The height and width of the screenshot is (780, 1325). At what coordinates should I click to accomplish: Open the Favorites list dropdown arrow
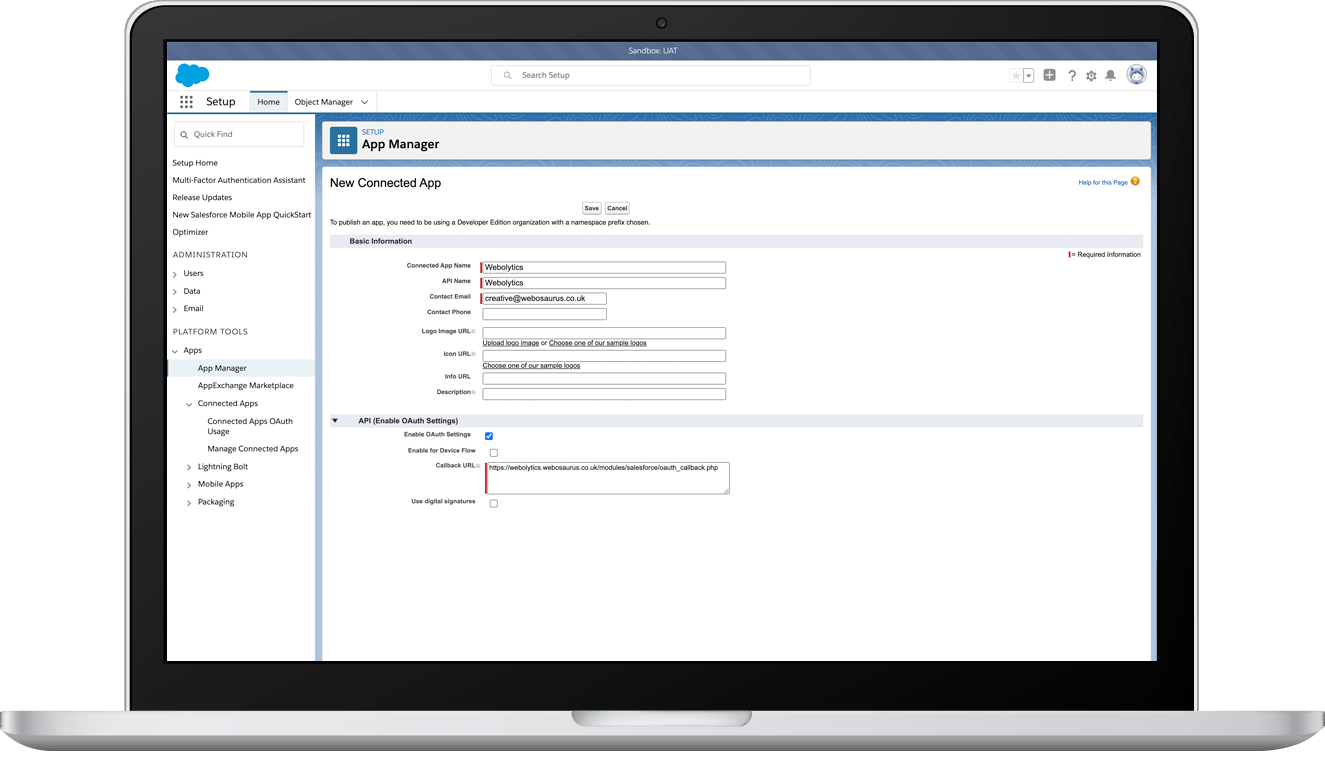click(x=1029, y=75)
